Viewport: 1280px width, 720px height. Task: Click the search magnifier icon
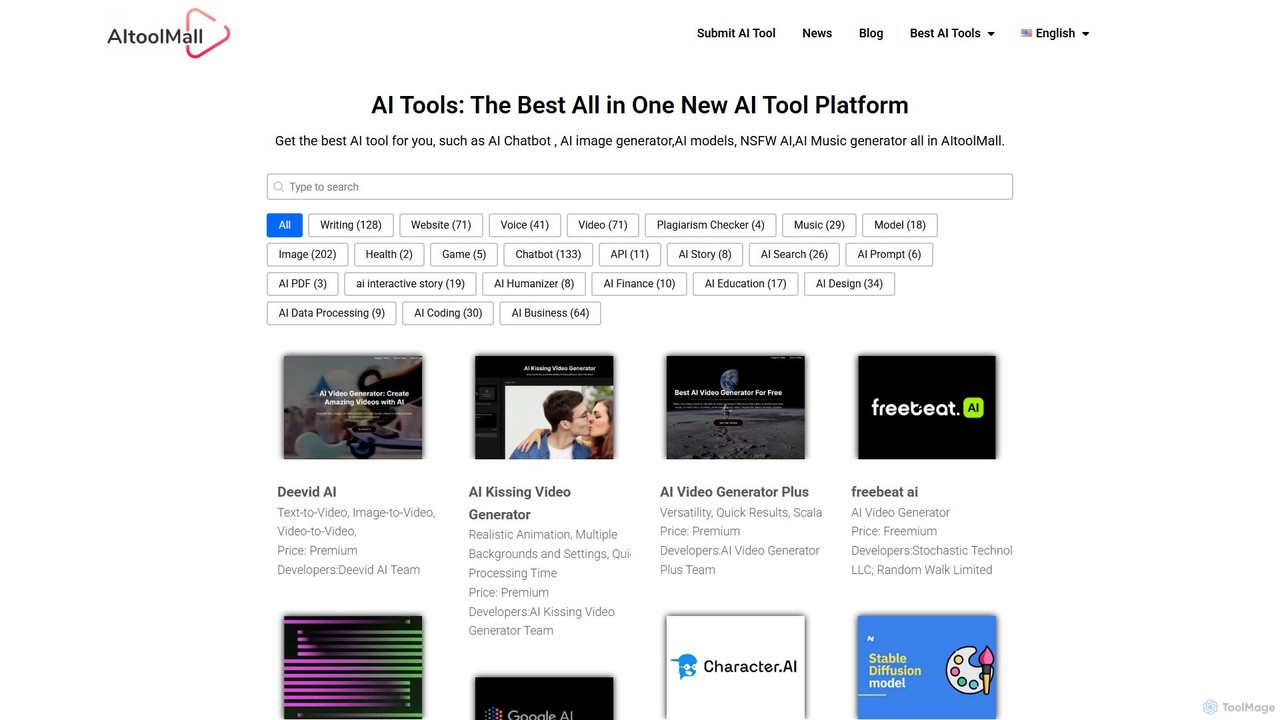279,187
